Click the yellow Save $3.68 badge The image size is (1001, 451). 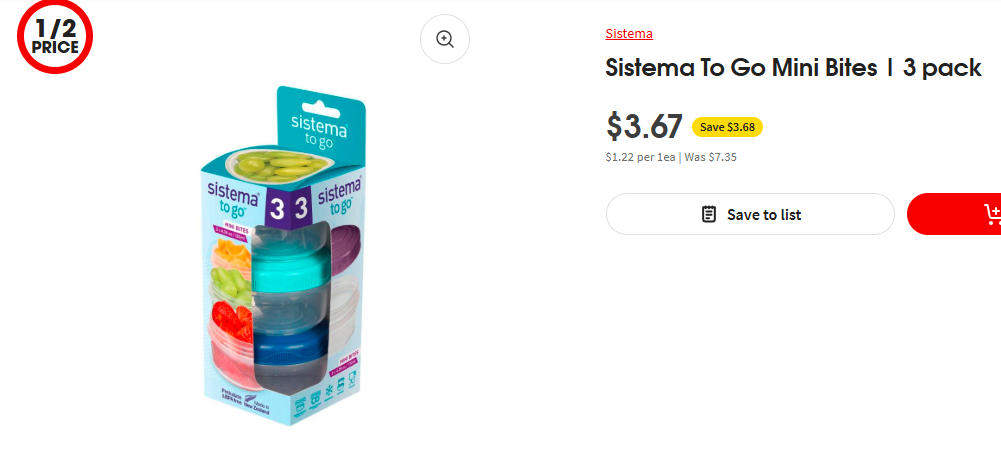click(x=727, y=127)
